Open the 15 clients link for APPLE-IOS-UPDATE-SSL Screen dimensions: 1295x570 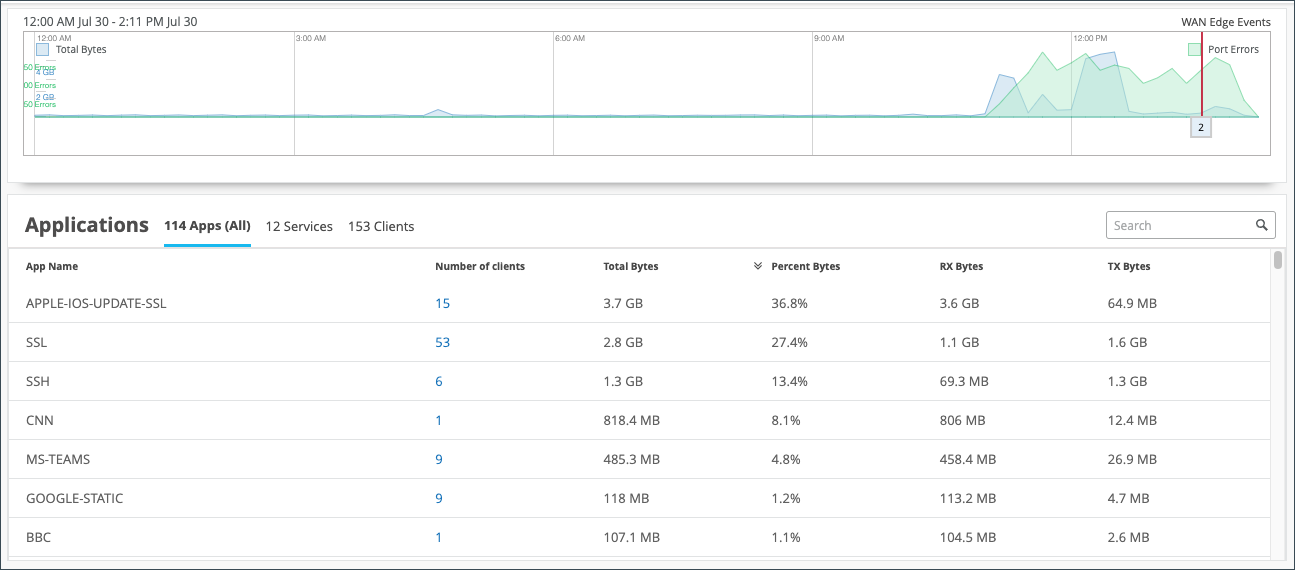pos(443,303)
